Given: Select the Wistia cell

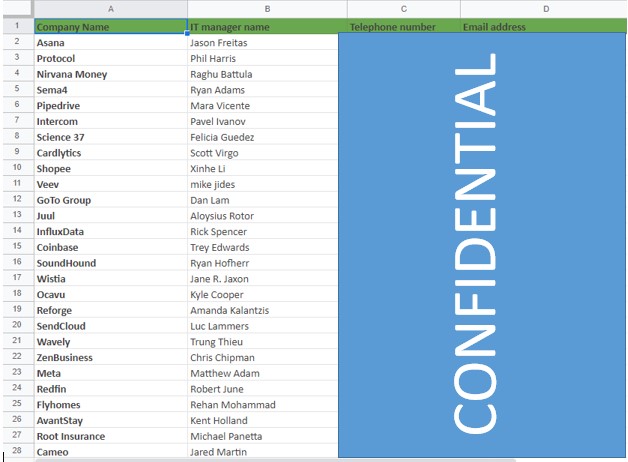Looking at the screenshot, I should tap(111, 279).
